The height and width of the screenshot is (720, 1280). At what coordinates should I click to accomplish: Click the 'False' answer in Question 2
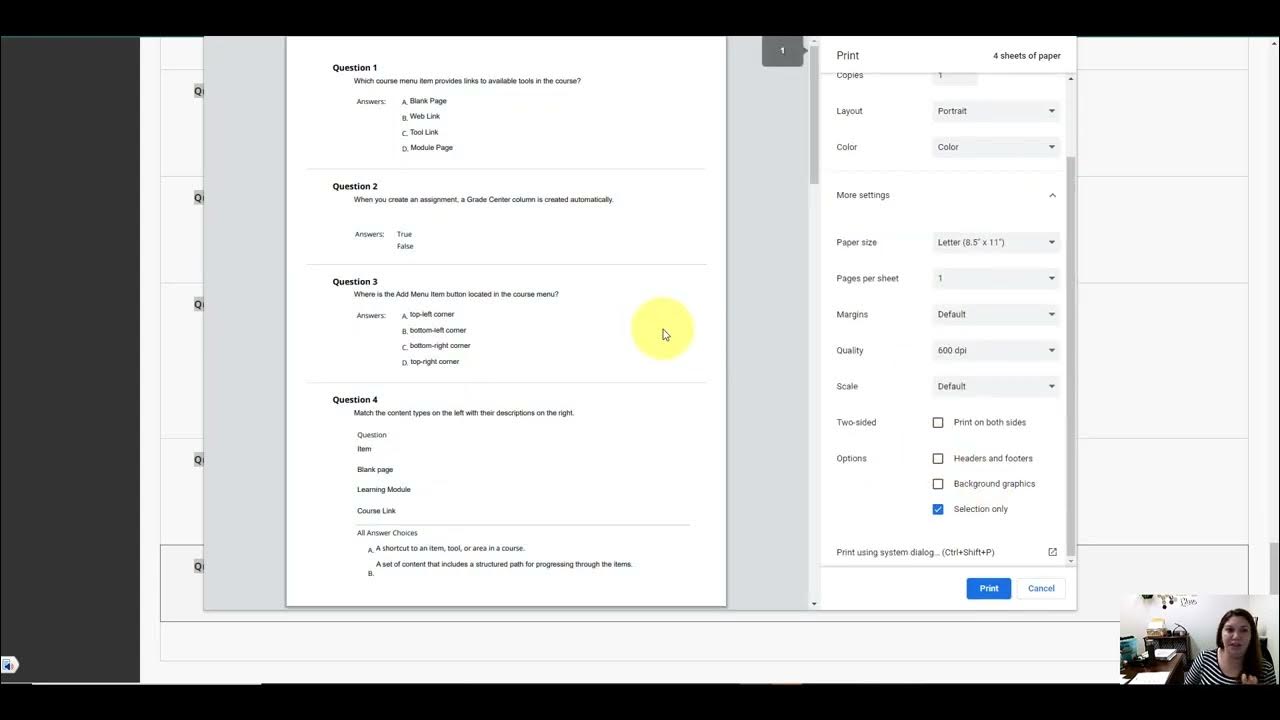405,246
